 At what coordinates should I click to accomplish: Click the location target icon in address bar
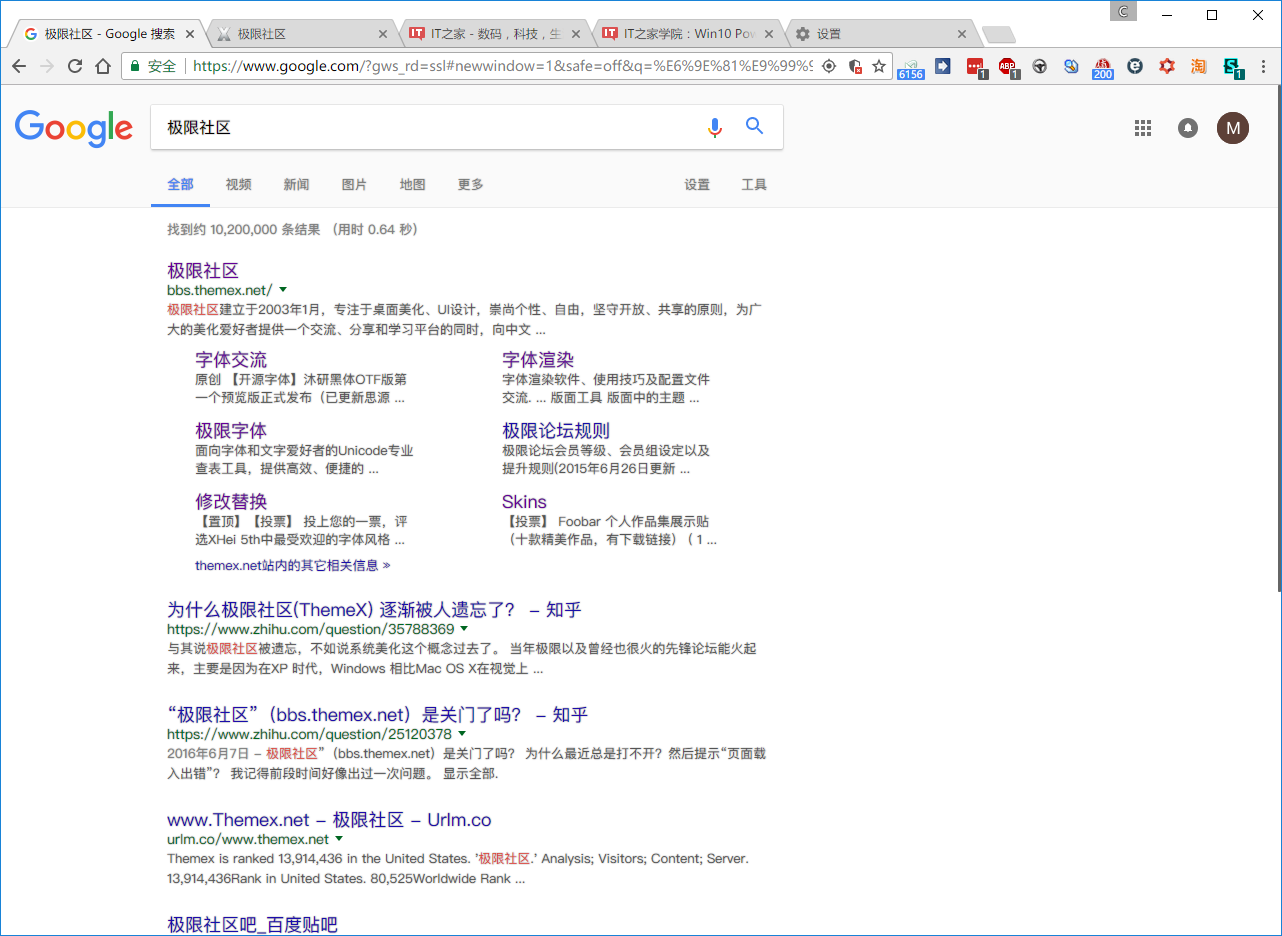click(829, 66)
